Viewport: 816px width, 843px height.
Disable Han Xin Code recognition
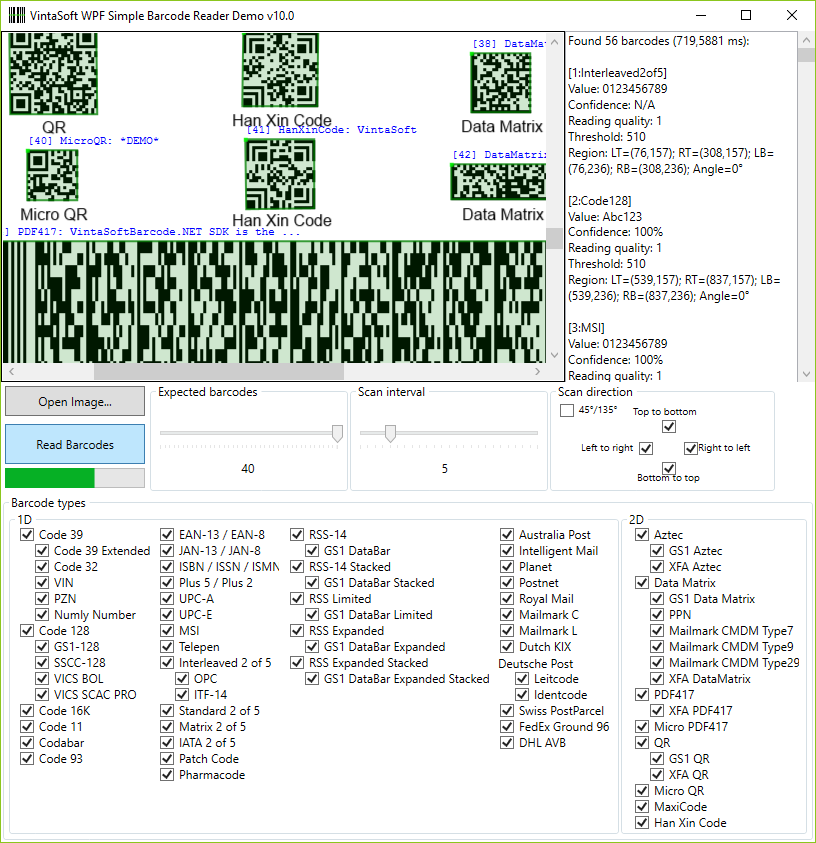click(x=642, y=823)
